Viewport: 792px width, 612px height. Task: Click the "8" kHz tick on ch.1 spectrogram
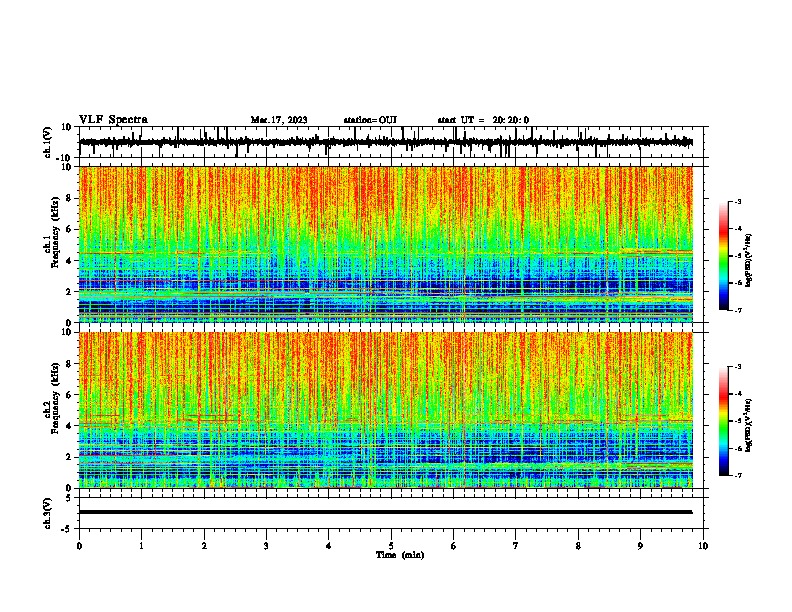69,198
